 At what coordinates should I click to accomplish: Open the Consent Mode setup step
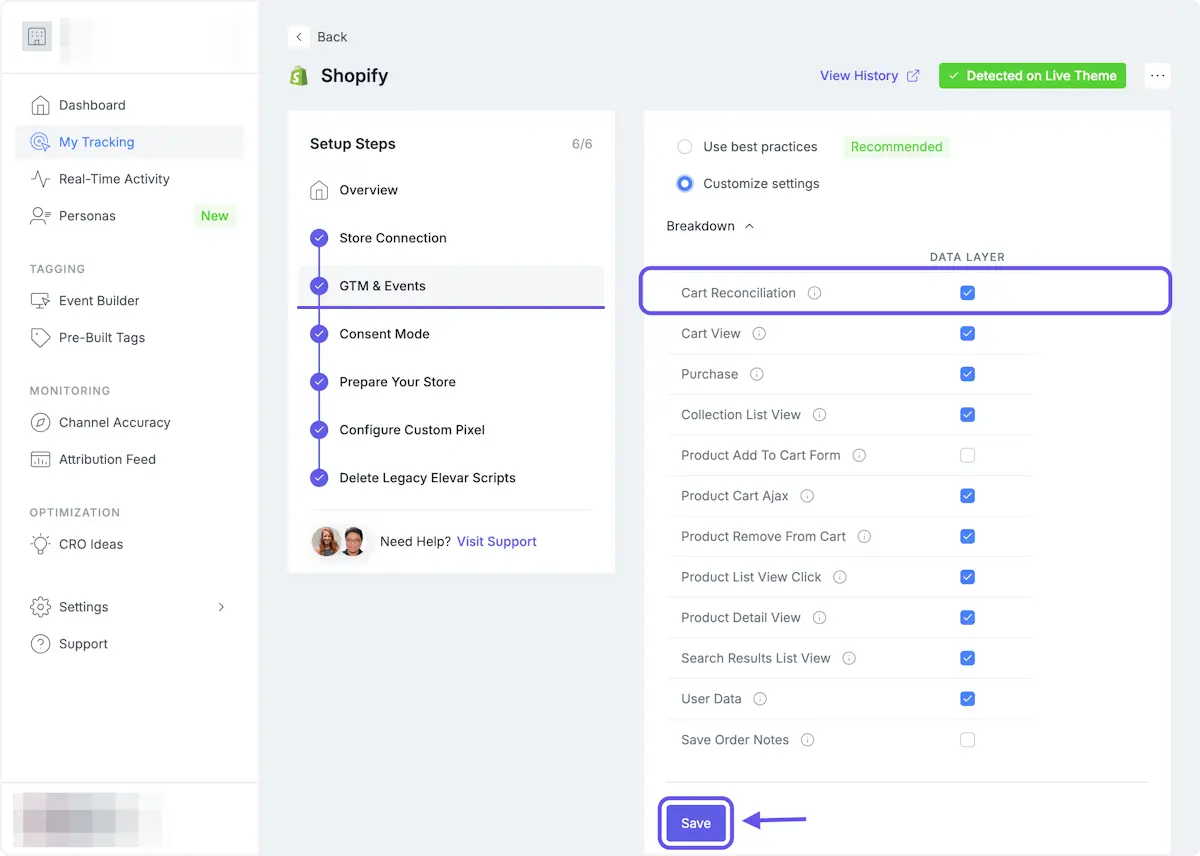(451, 334)
